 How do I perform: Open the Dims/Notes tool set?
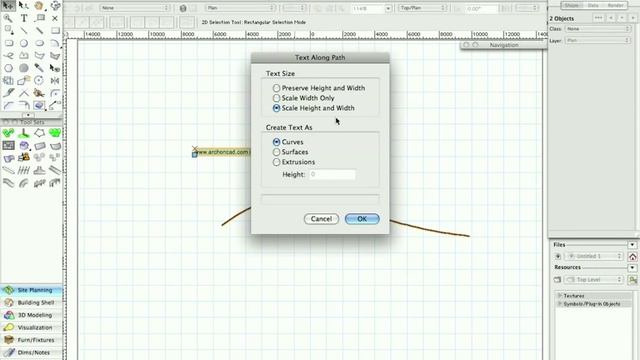(31, 352)
